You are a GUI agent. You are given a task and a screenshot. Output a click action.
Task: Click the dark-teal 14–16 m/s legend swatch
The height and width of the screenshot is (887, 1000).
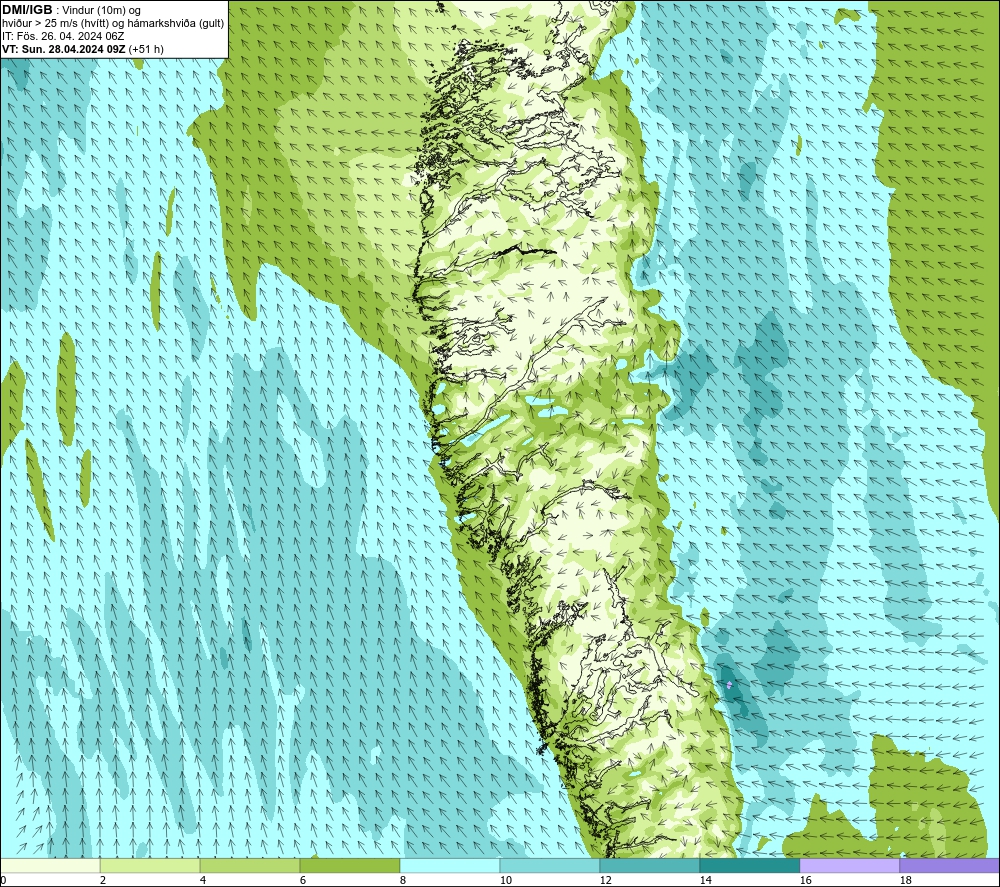tap(749, 866)
